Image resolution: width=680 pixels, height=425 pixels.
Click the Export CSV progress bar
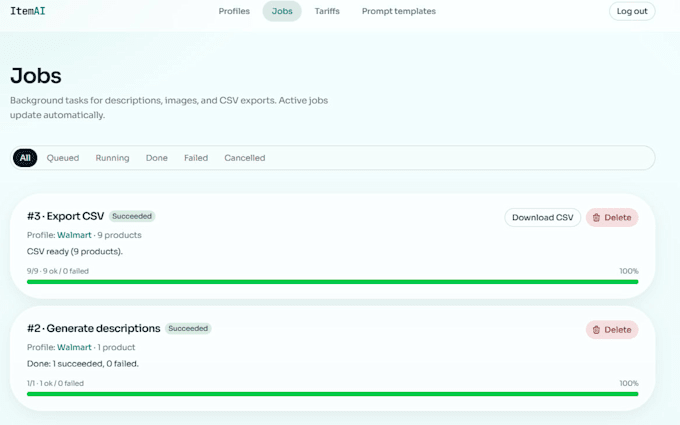(x=333, y=282)
